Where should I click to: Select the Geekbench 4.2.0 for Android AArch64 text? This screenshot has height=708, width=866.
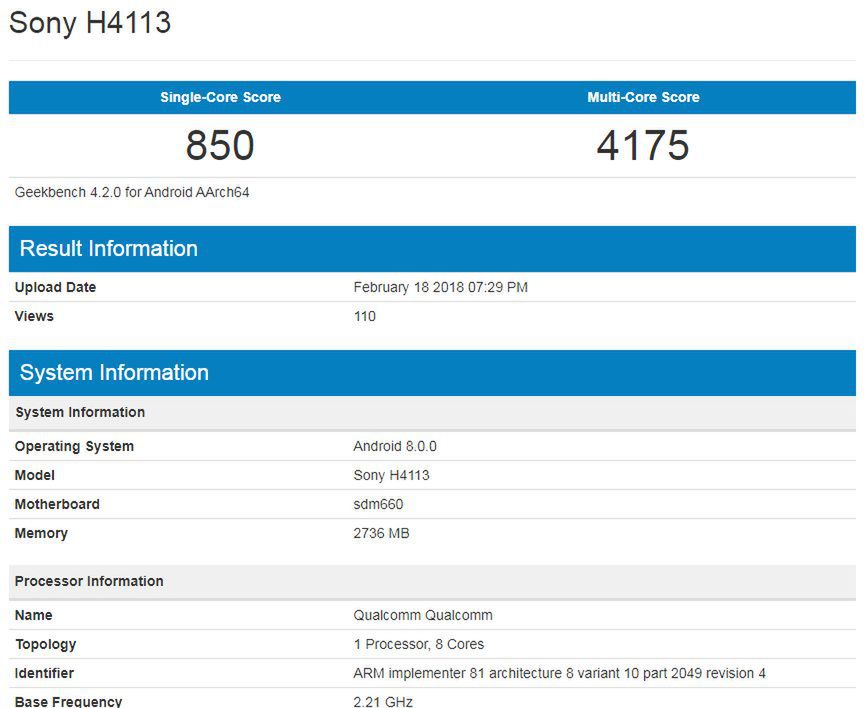[x=132, y=192]
